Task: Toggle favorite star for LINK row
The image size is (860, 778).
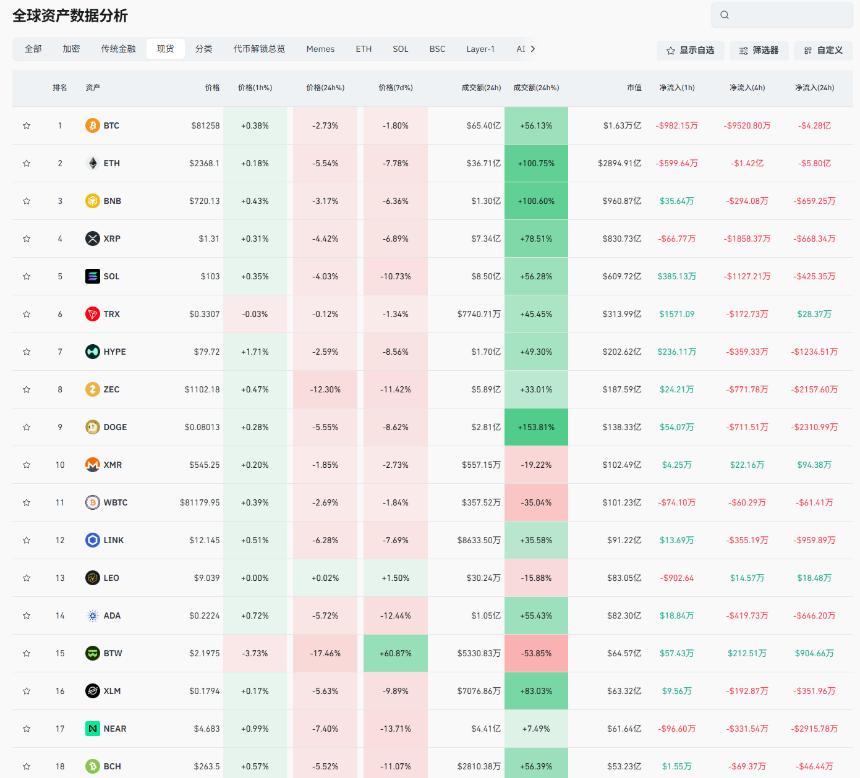Action: pyautogui.click(x=26, y=540)
